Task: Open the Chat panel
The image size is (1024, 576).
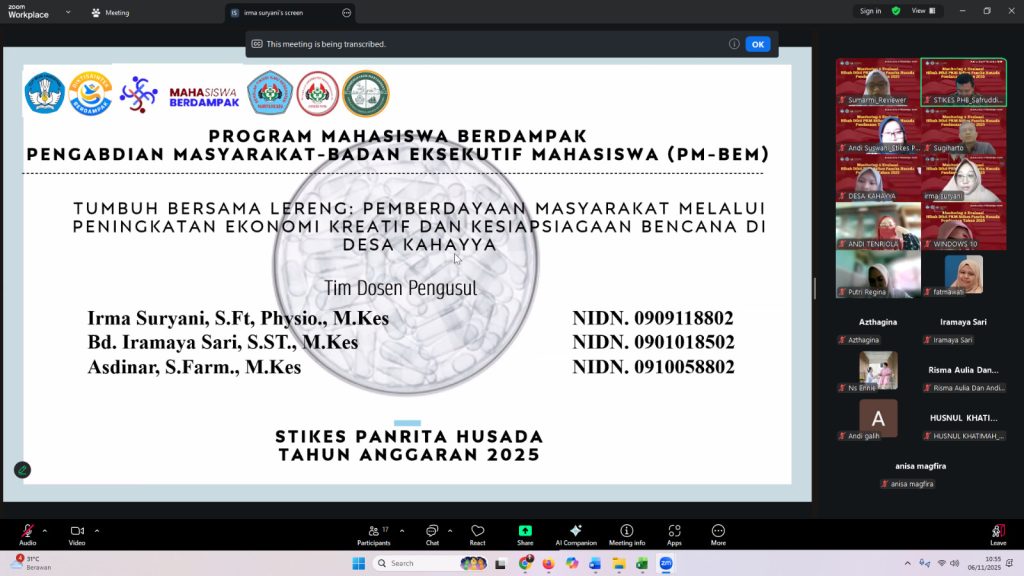Action: tap(432, 534)
